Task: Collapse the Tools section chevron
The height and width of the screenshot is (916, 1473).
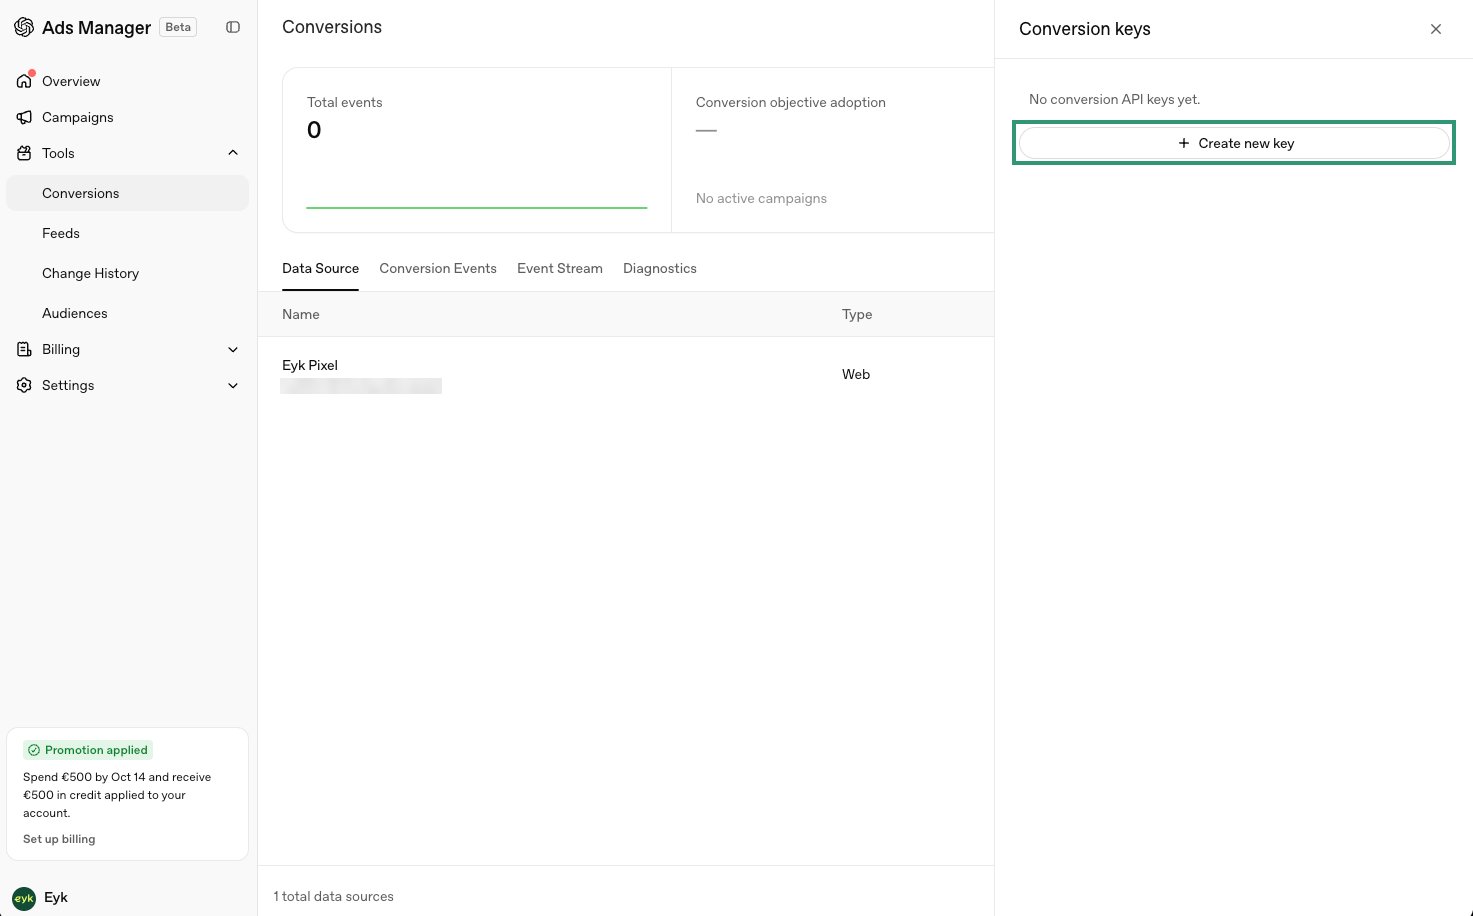Action: click(x=233, y=153)
